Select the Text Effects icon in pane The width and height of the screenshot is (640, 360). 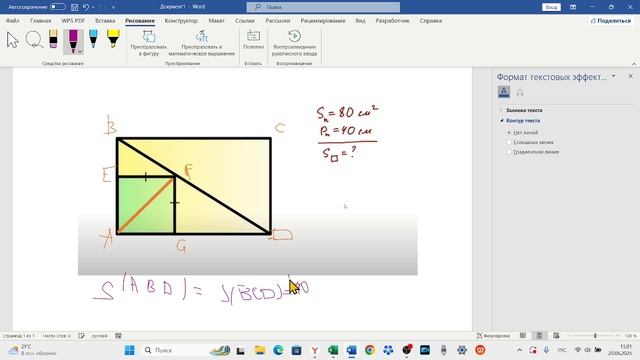520,92
